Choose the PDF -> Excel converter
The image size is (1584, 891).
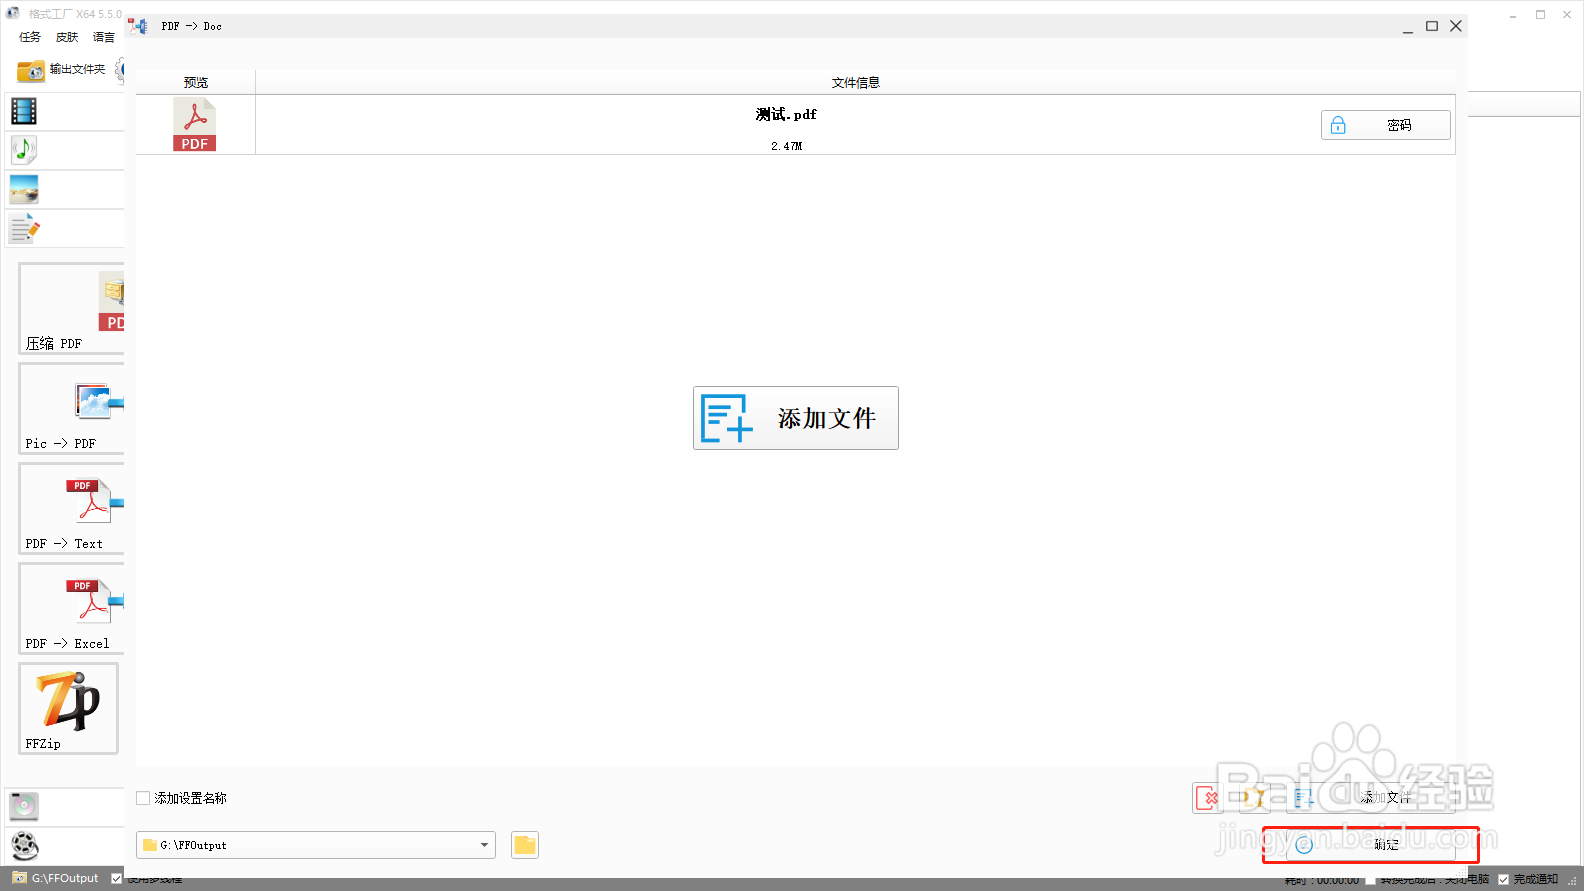(71, 609)
